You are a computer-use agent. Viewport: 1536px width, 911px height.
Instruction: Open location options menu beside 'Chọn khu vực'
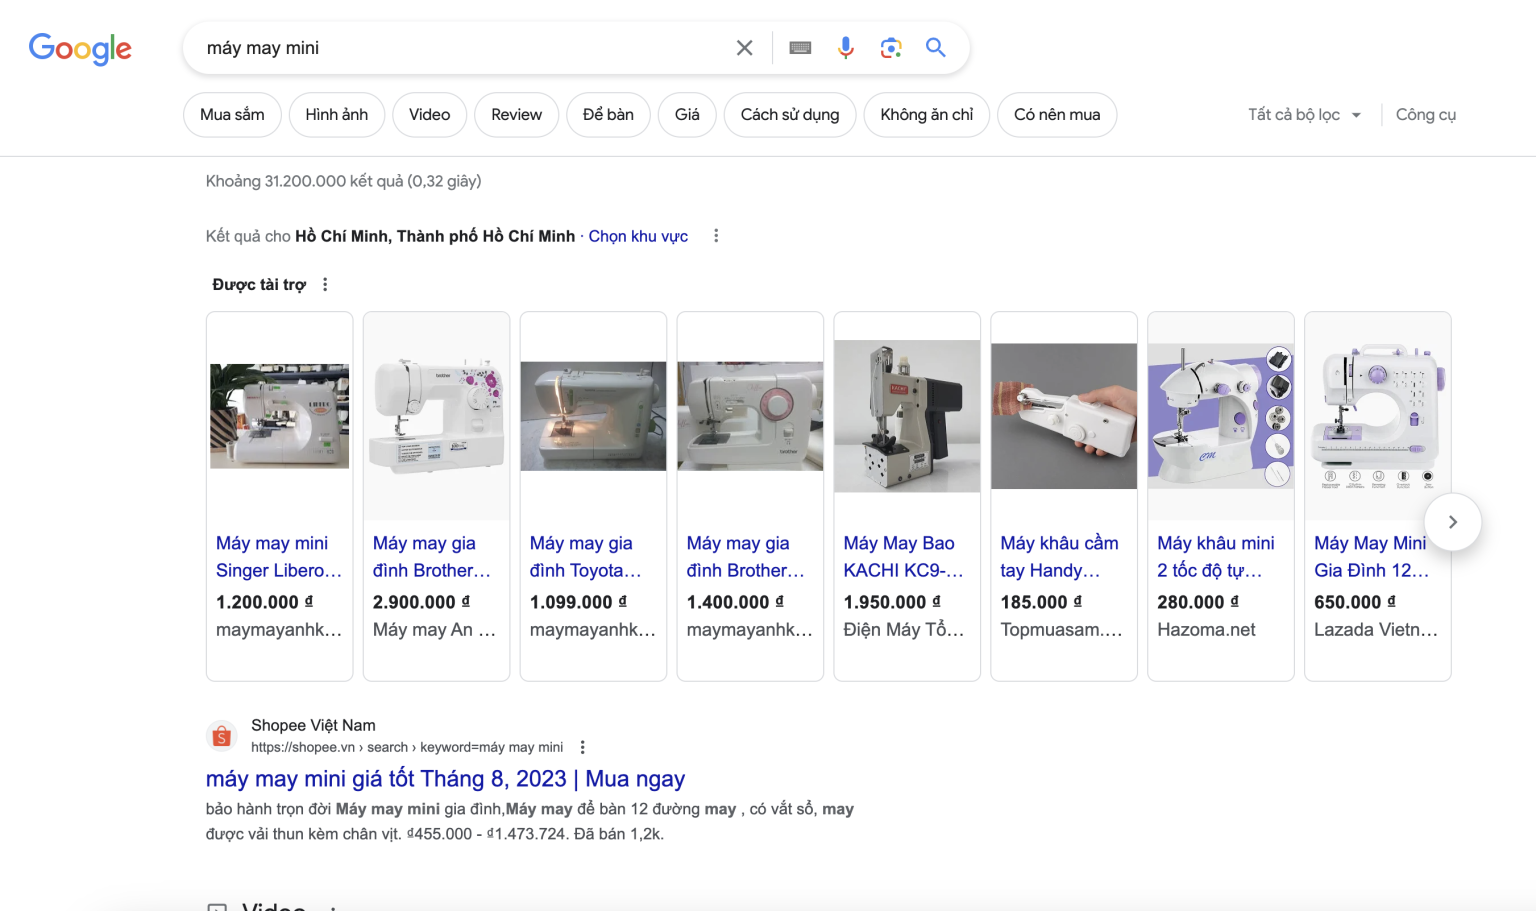pos(716,236)
